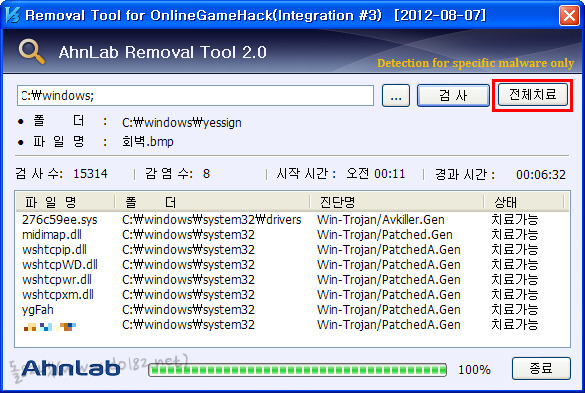585x393 pixels.
Task: Close the Removal Tool window
Action: [x=569, y=16]
